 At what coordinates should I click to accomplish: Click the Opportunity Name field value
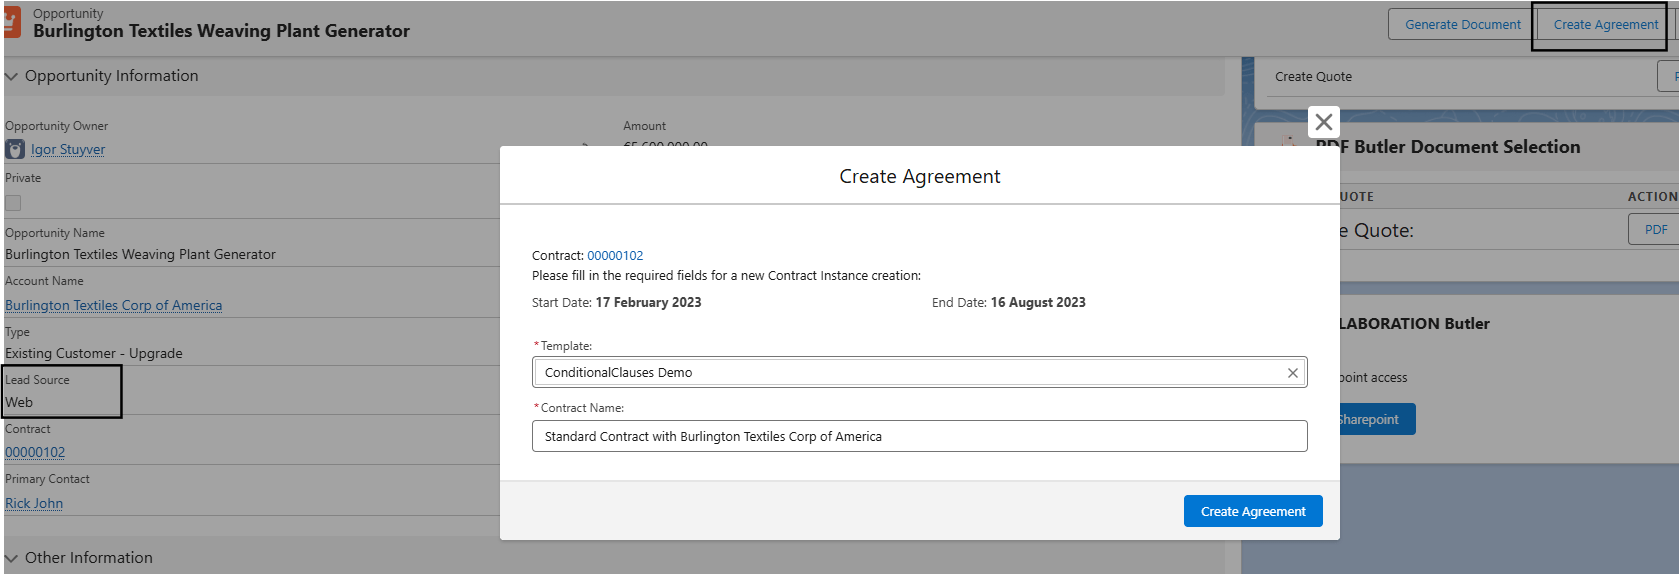pyautogui.click(x=140, y=255)
